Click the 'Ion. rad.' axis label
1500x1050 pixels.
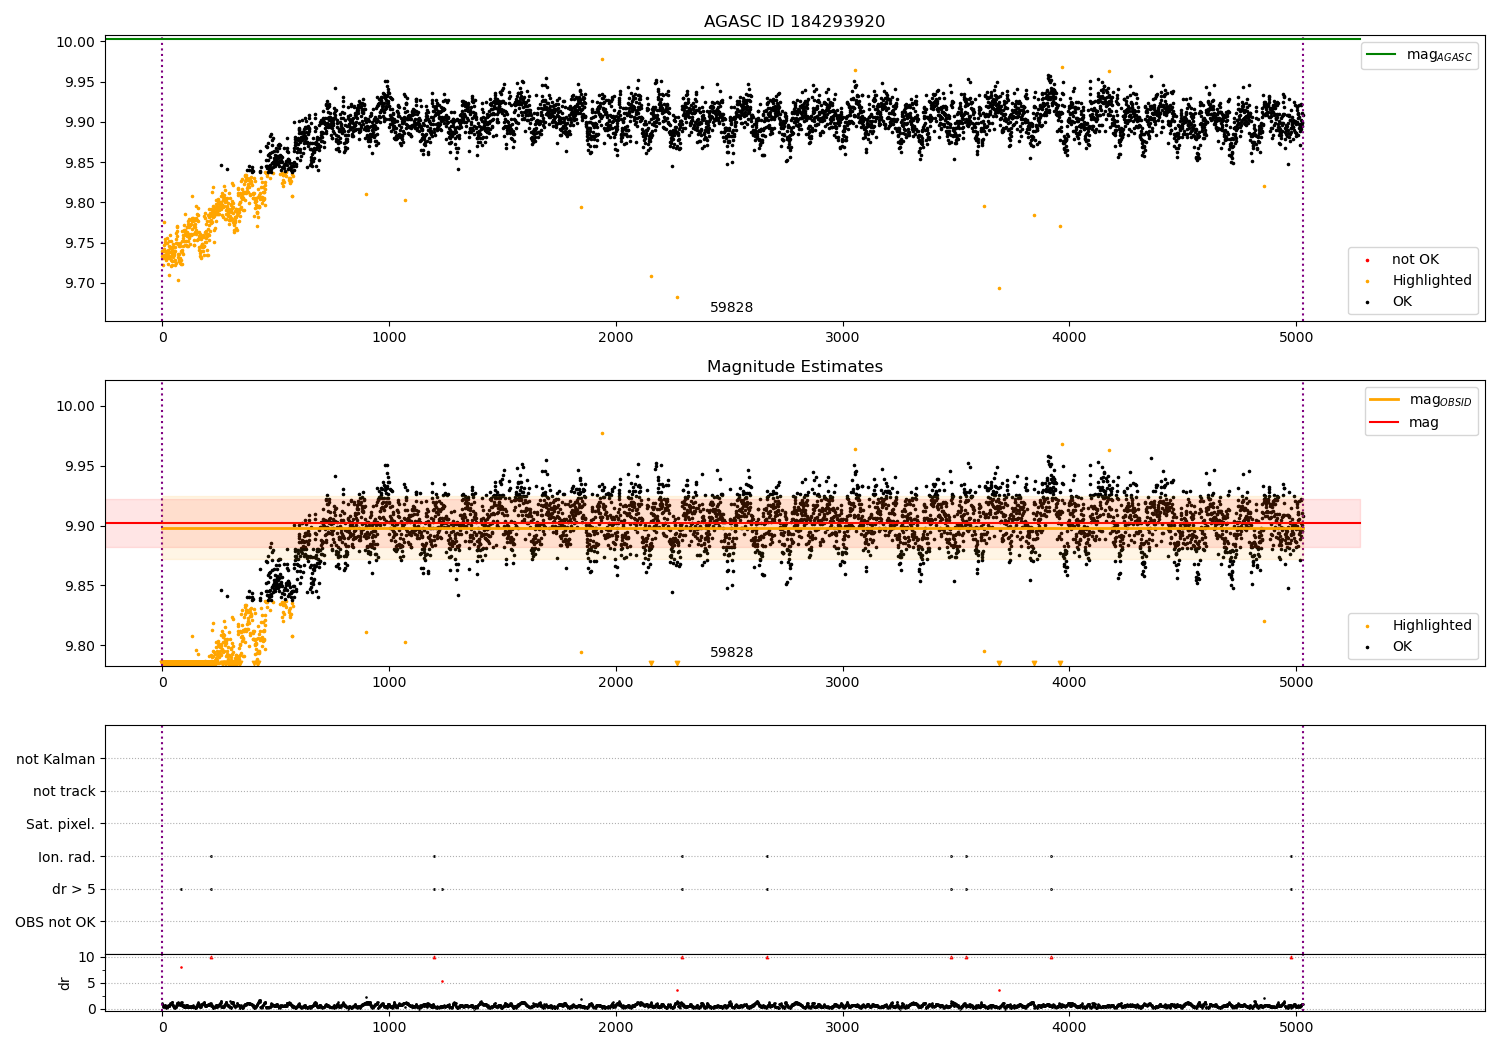(67, 858)
